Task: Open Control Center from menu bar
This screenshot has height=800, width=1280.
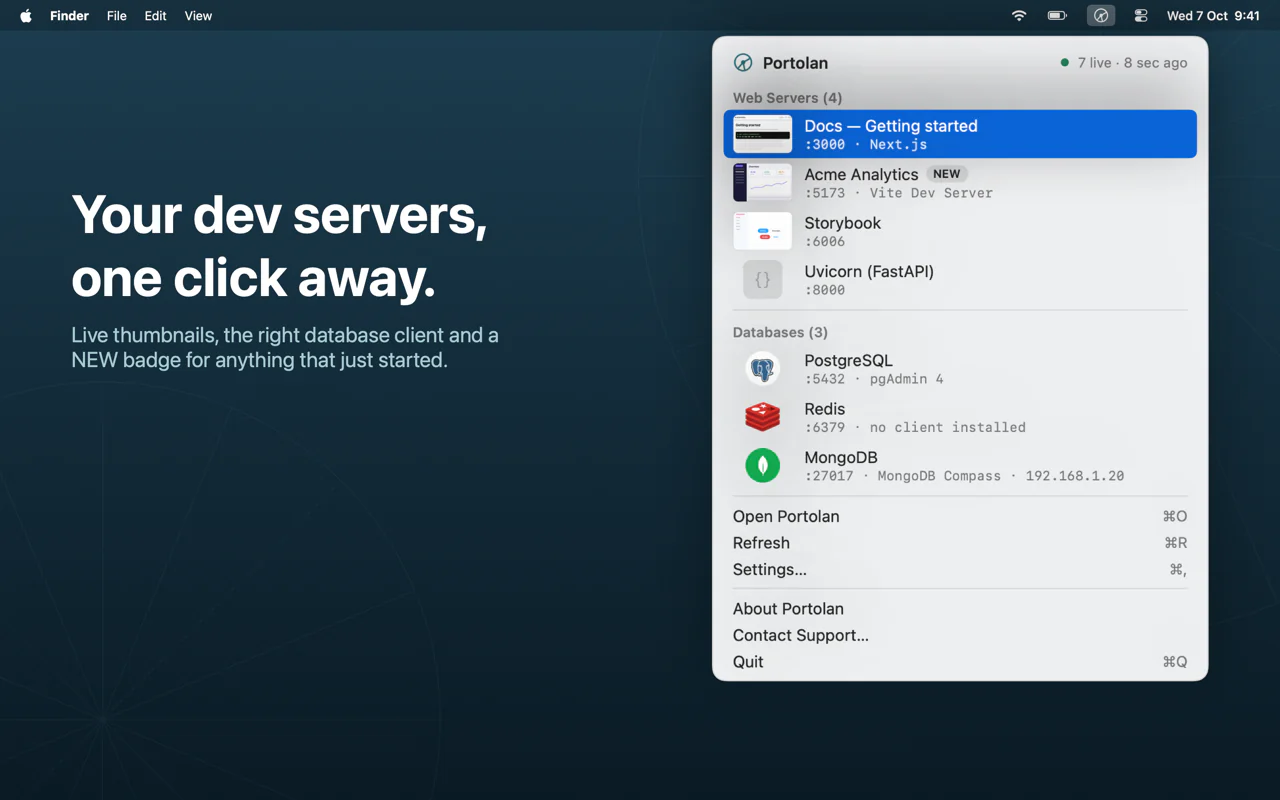Action: pos(1141,16)
